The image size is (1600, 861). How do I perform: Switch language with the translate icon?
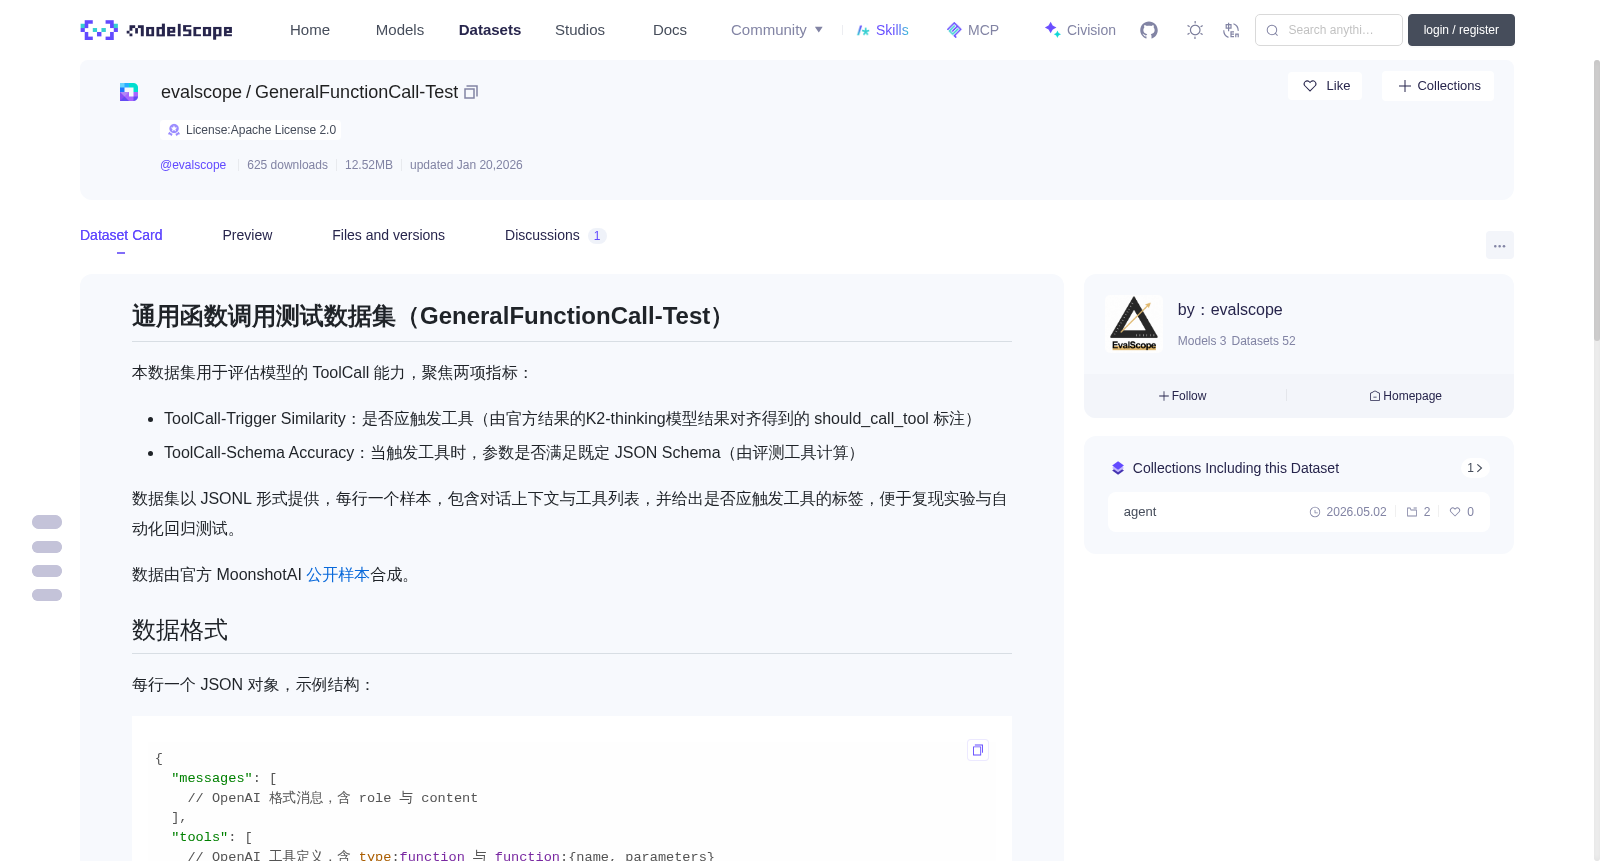1231,30
